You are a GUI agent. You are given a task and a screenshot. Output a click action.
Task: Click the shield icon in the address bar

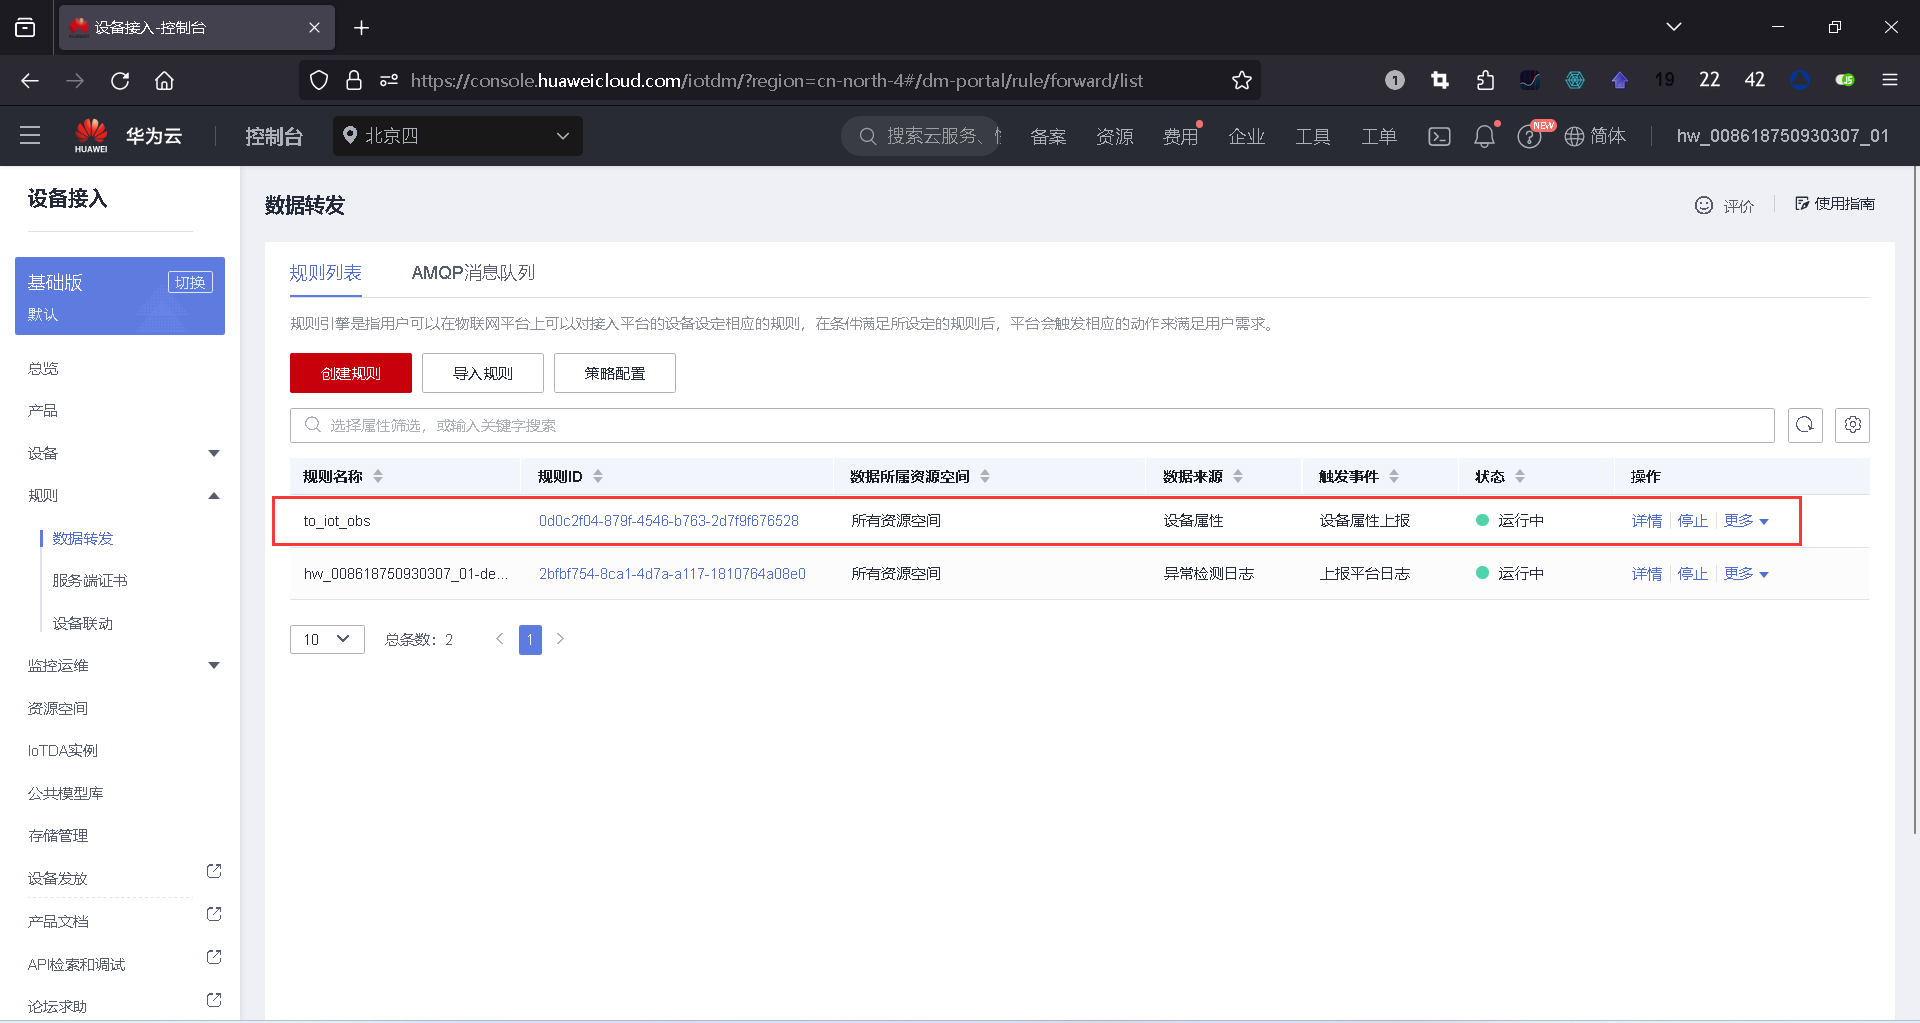[319, 80]
